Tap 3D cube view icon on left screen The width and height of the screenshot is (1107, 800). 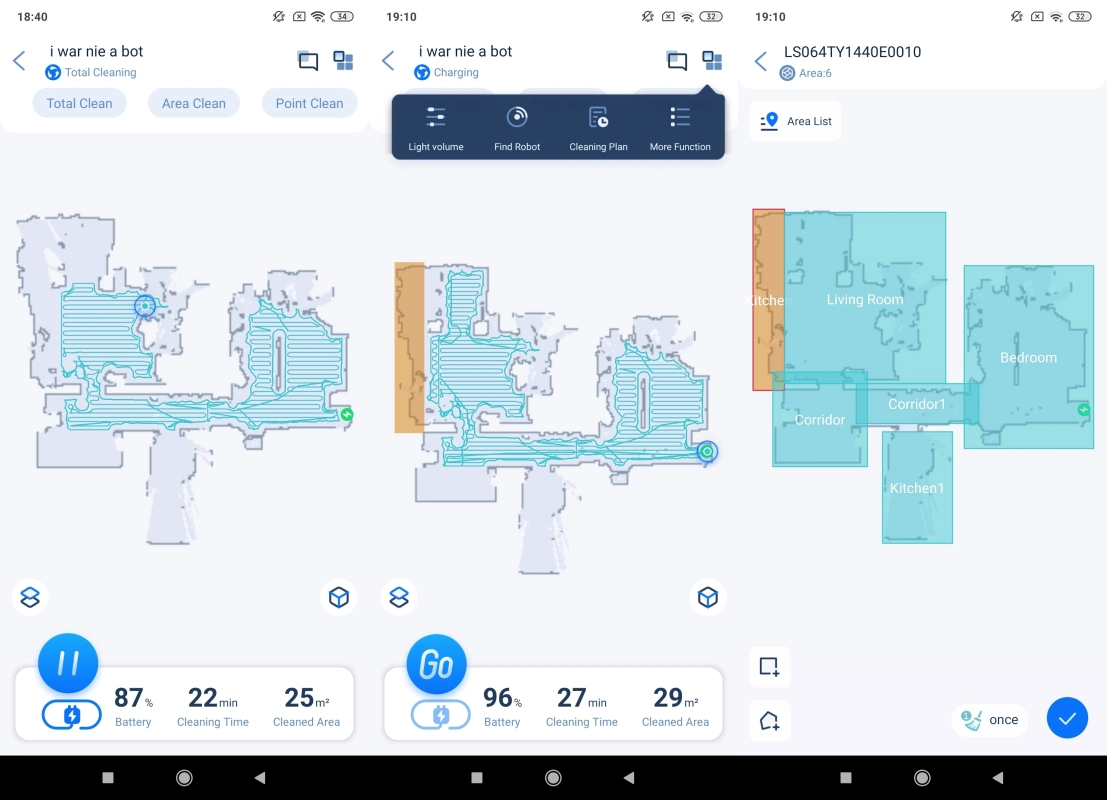[x=339, y=597]
